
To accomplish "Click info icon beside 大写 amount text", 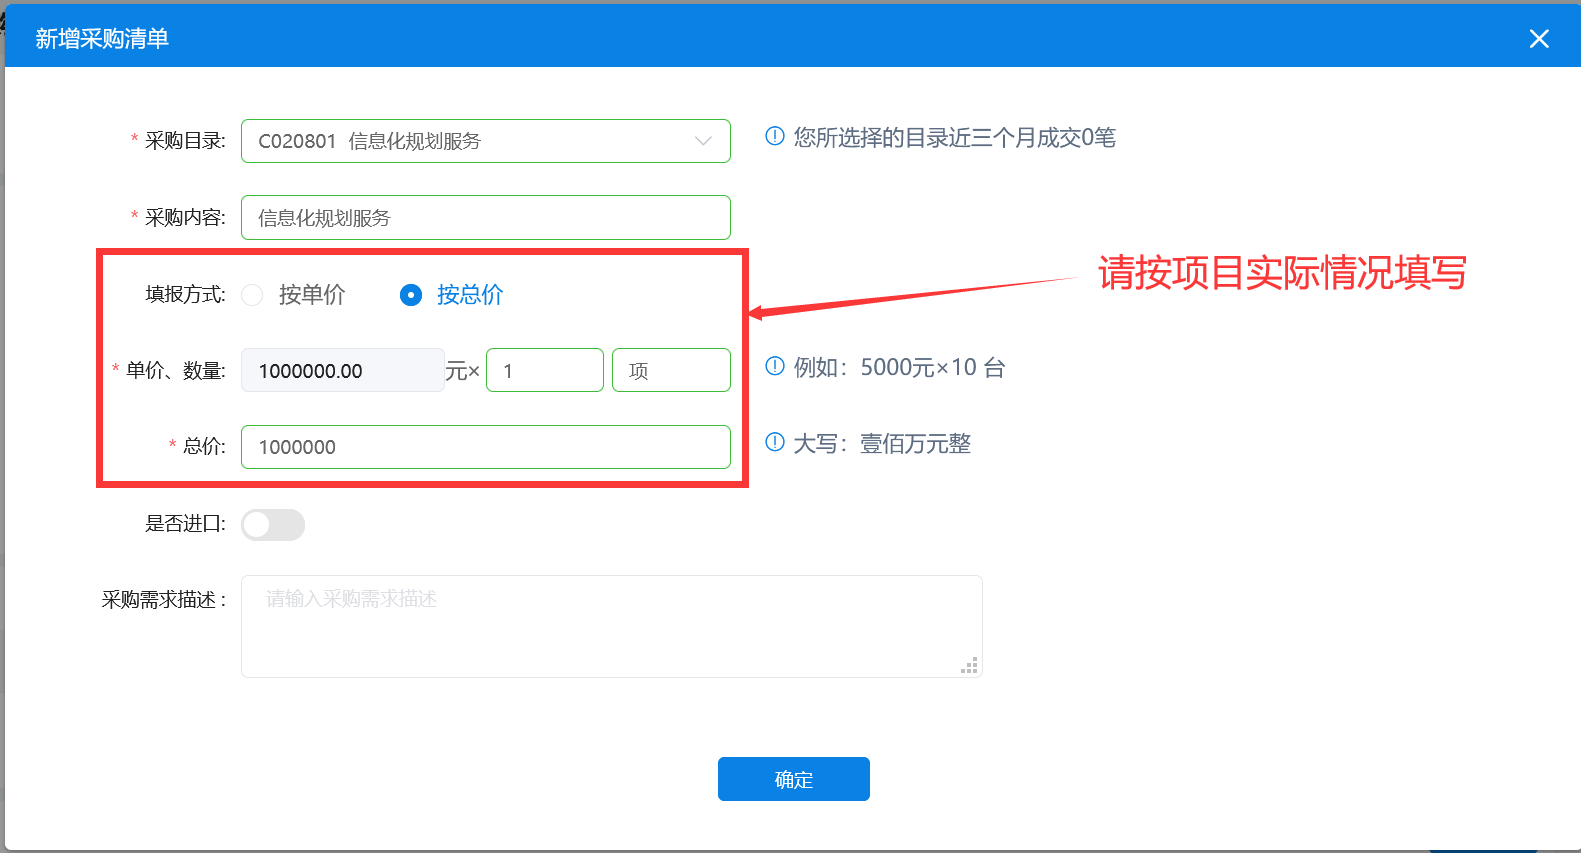I will coord(775,443).
